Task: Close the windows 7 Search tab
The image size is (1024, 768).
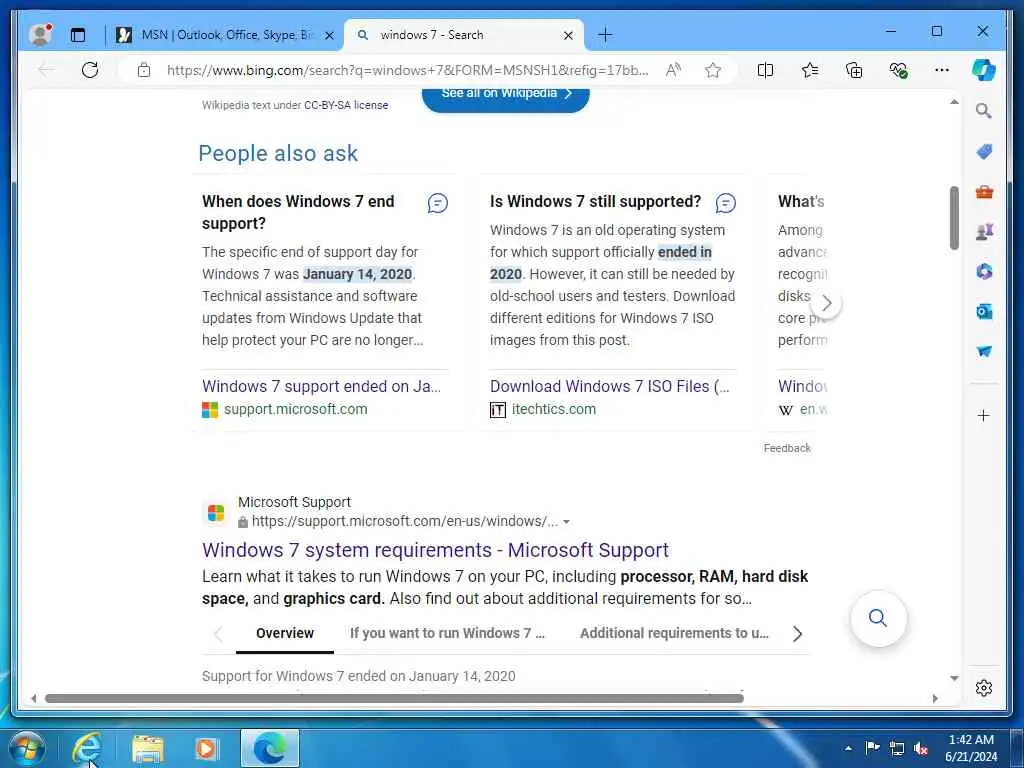Action: point(568,35)
